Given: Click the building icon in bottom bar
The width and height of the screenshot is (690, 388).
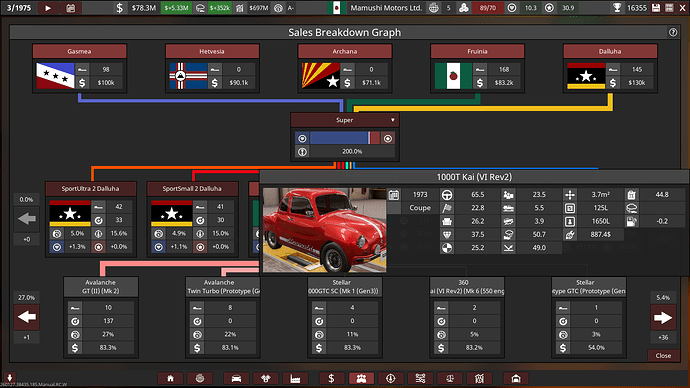Looking at the screenshot, I should [x=479, y=378].
